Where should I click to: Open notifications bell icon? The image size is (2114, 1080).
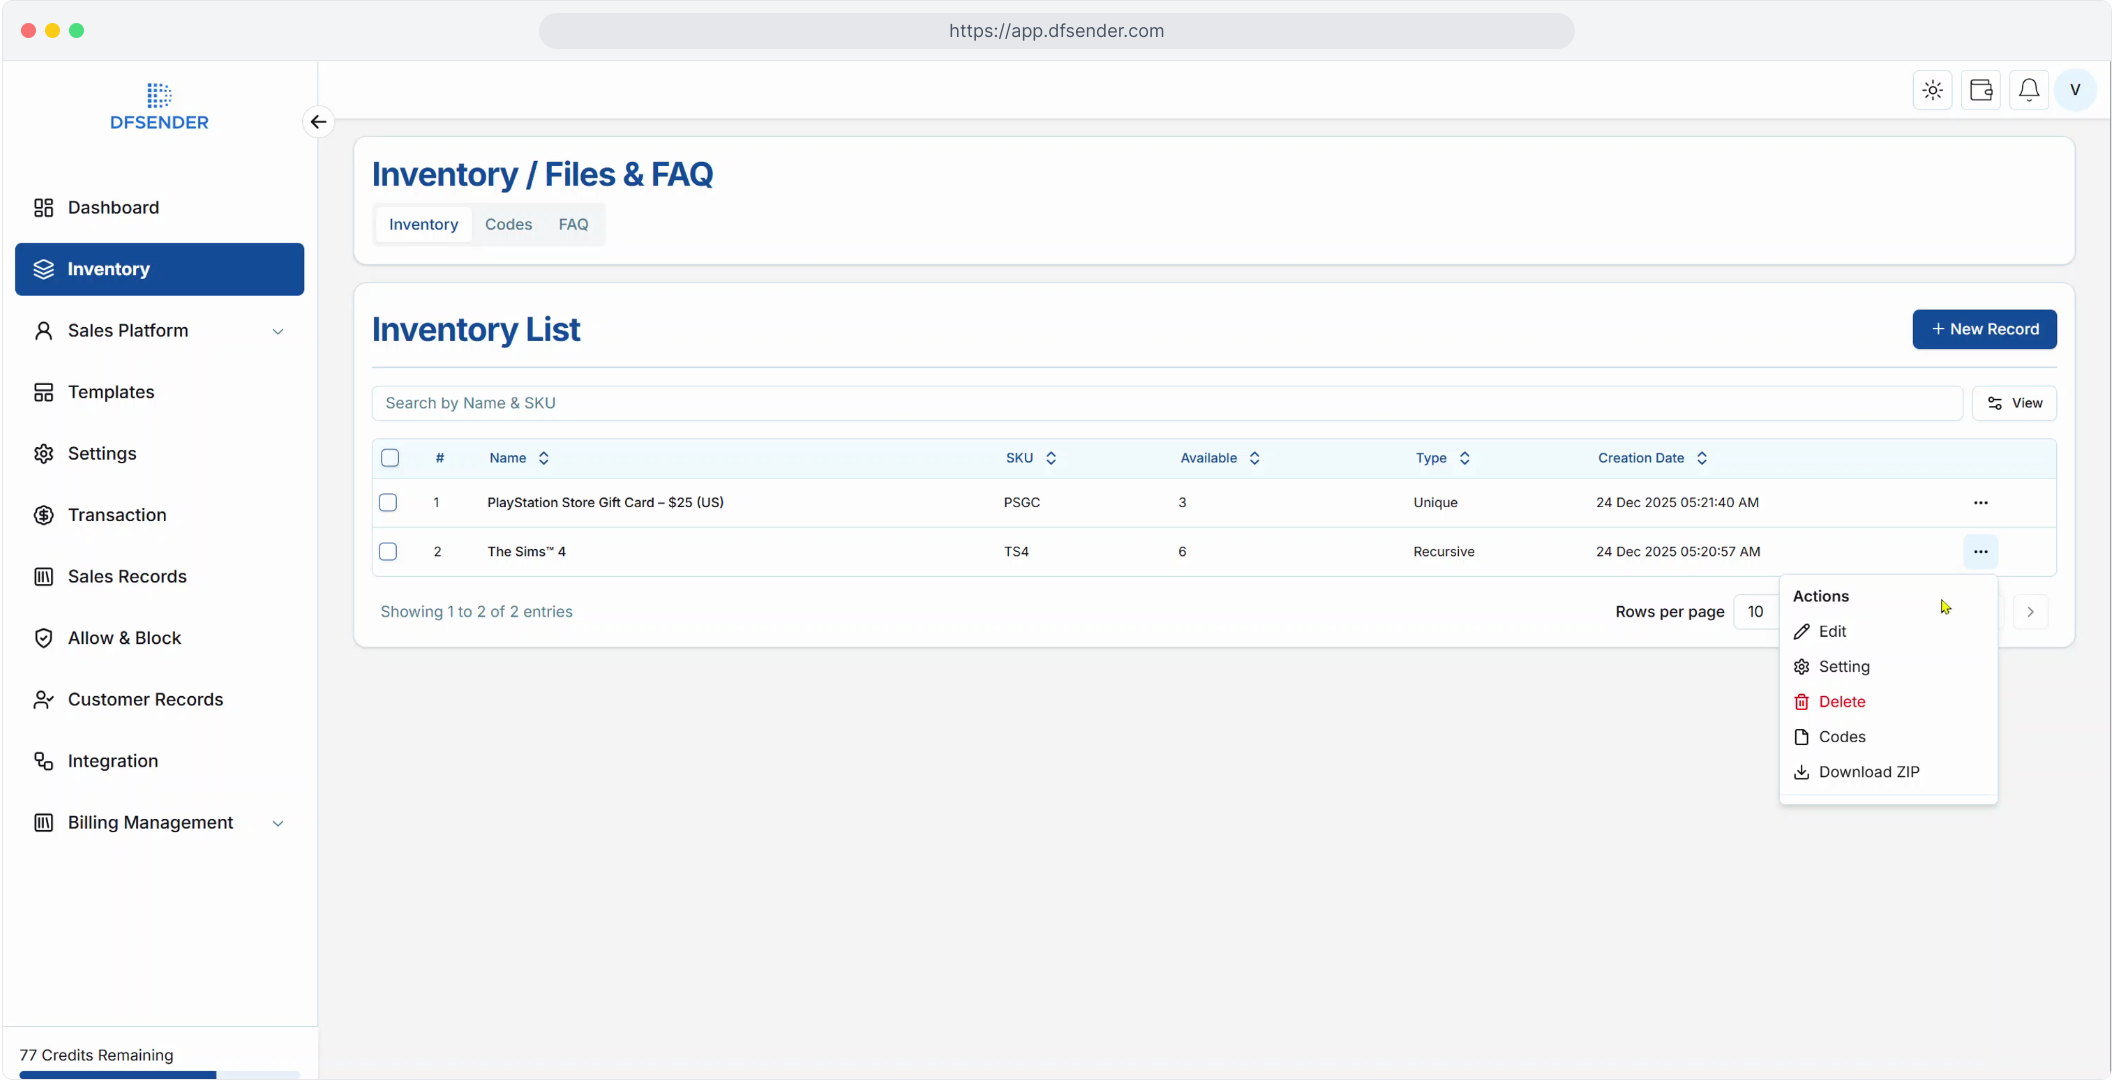2028,90
